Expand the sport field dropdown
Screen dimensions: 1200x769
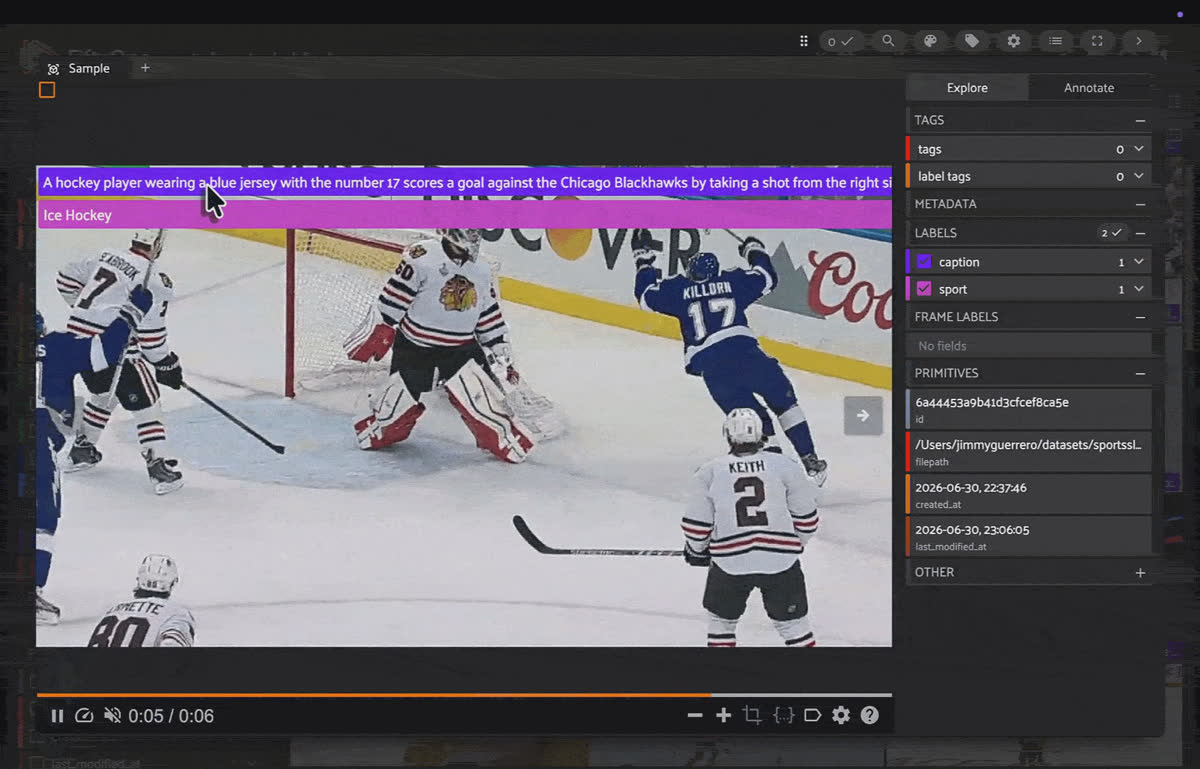point(1139,289)
